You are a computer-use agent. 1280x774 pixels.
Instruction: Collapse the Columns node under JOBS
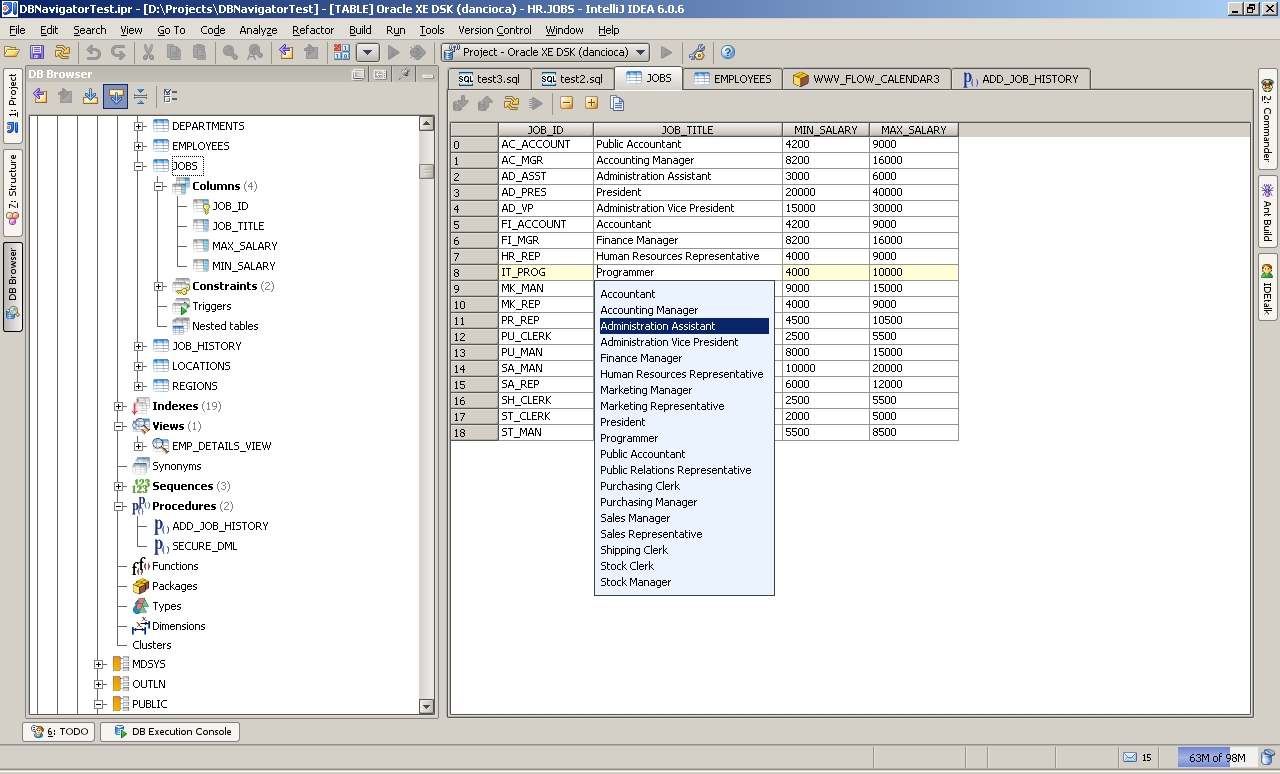pyautogui.click(x=159, y=186)
